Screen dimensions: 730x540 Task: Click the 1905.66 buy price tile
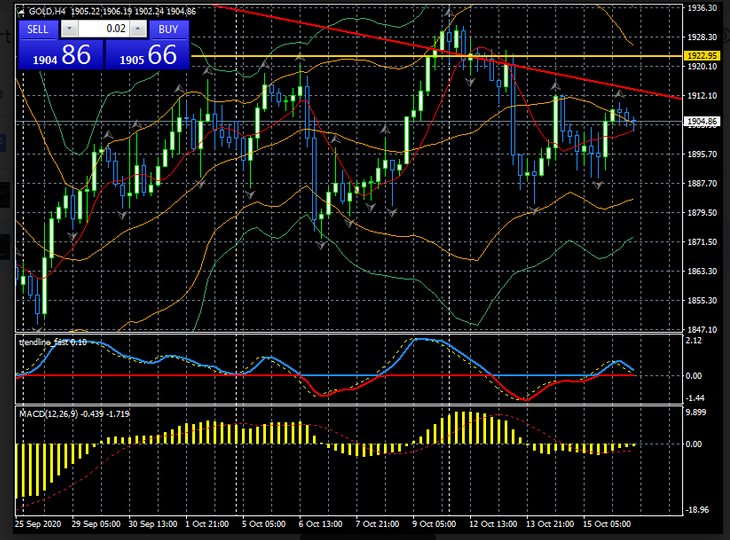click(148, 55)
